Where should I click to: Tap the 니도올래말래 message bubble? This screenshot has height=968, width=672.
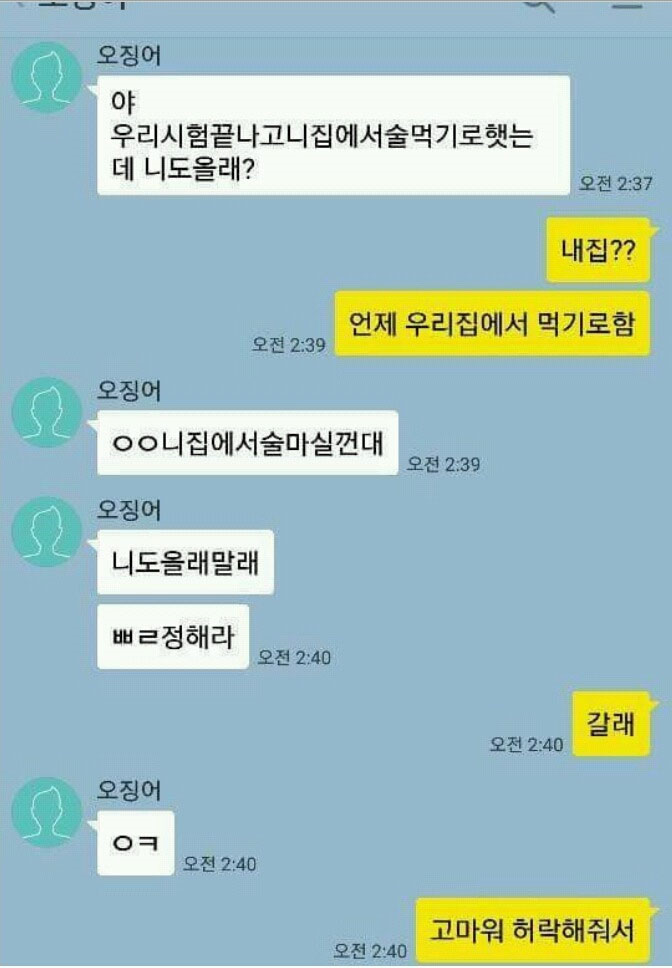(x=185, y=562)
